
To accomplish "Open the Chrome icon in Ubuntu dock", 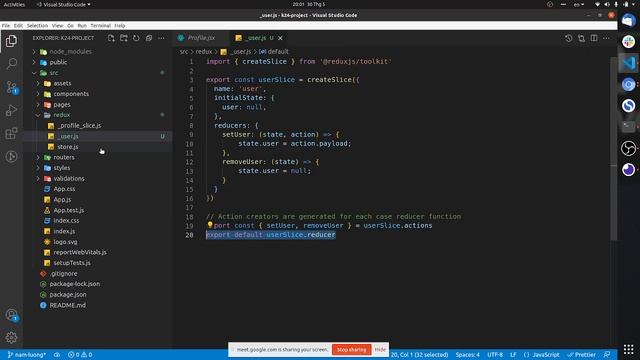I will pyautogui.click(x=629, y=84).
